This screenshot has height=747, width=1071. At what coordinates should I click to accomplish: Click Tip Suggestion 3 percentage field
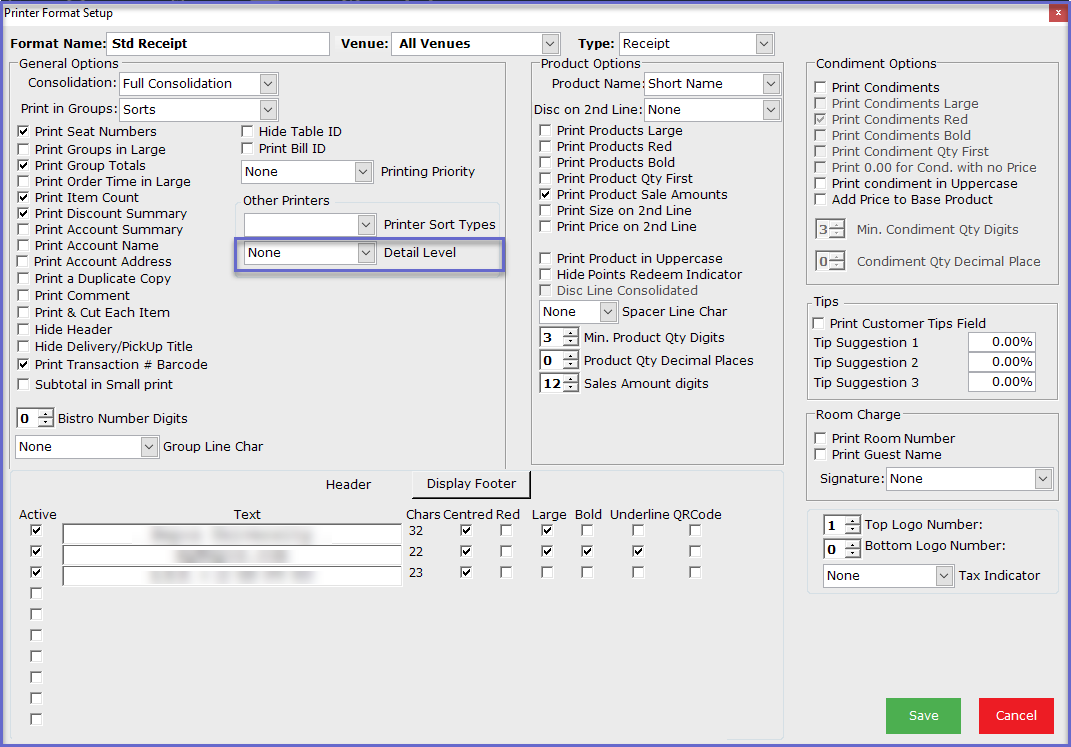click(1001, 382)
